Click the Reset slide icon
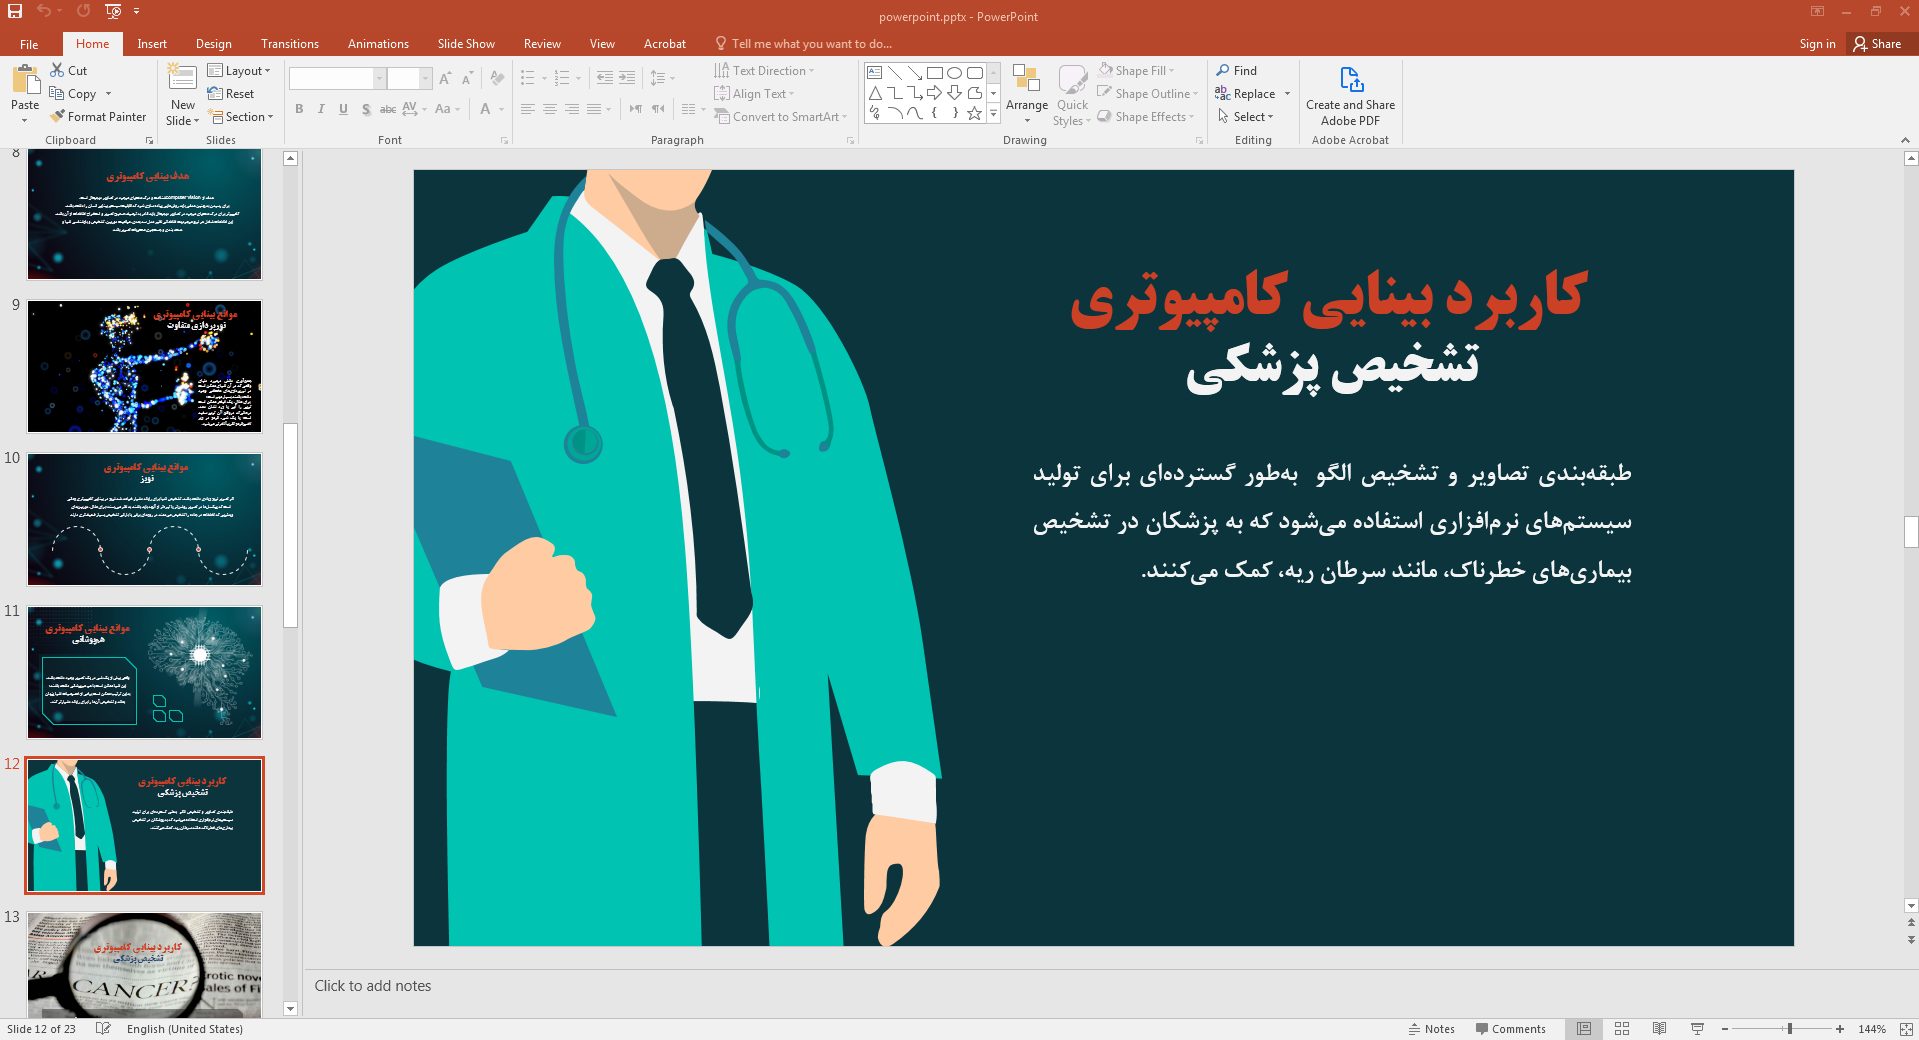Screen dimensions: 1919x1040 point(215,93)
